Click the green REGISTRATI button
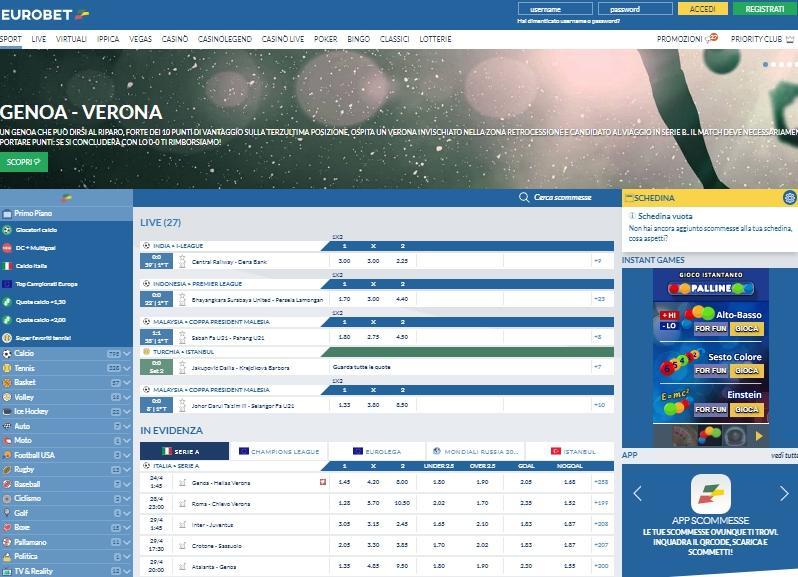 click(x=764, y=9)
